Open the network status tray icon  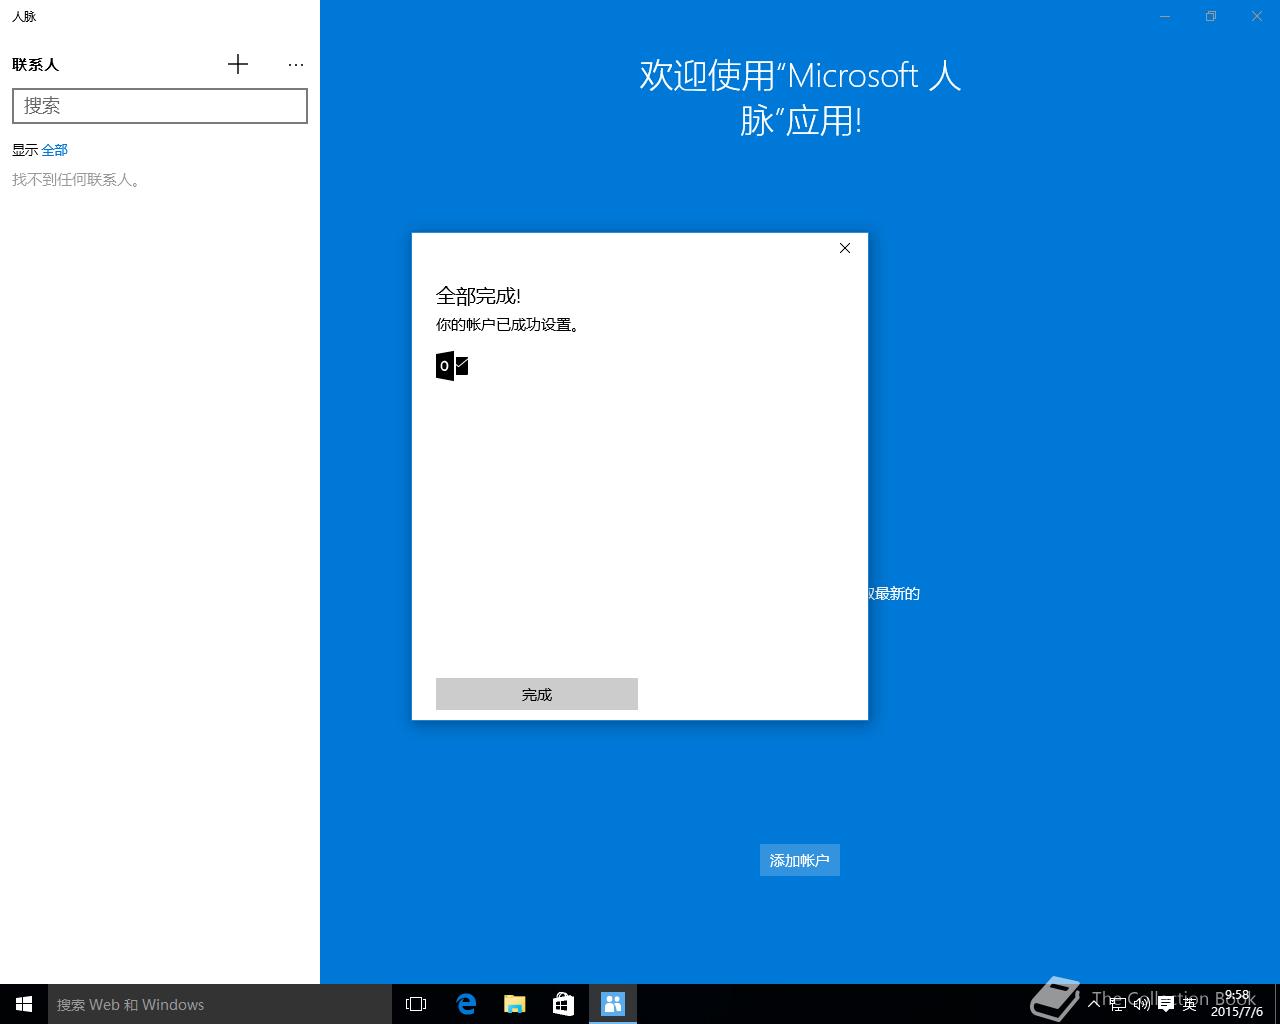click(x=1119, y=1004)
